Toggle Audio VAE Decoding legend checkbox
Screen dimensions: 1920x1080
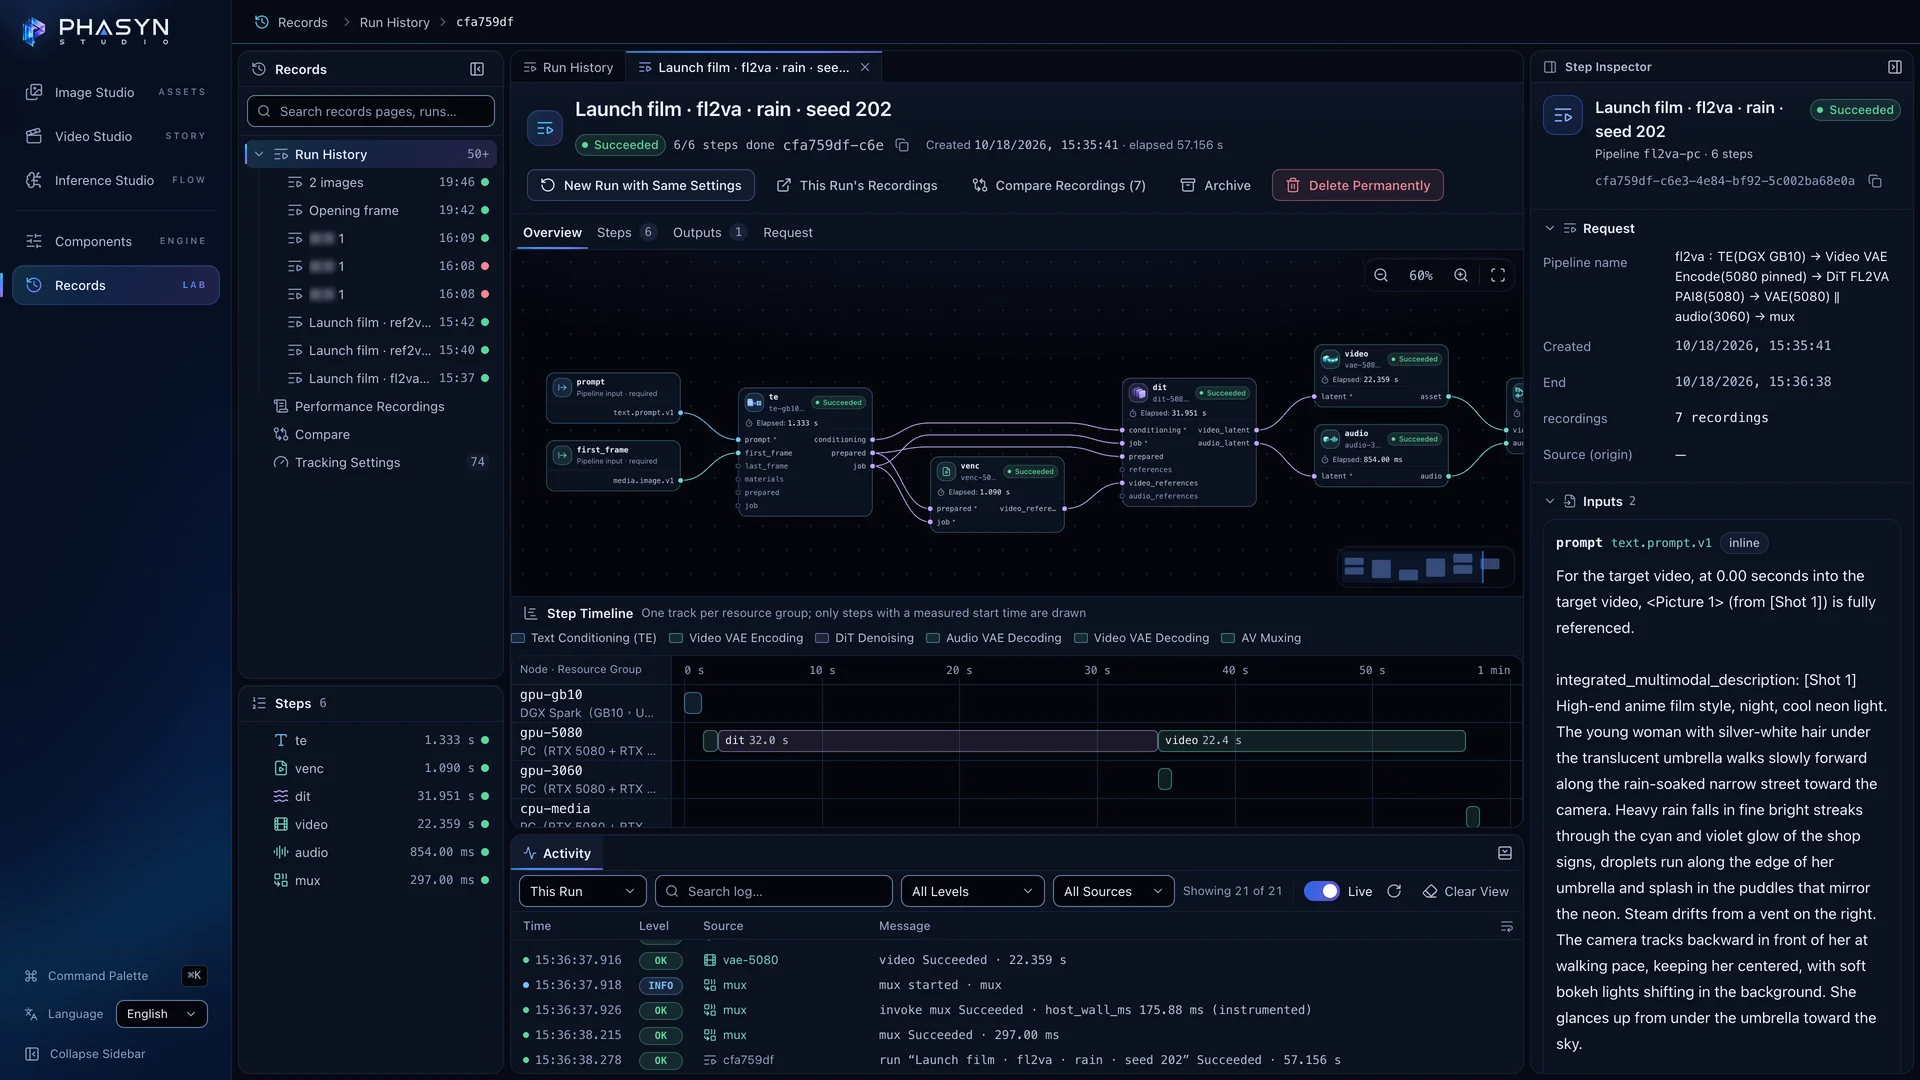[933, 638]
